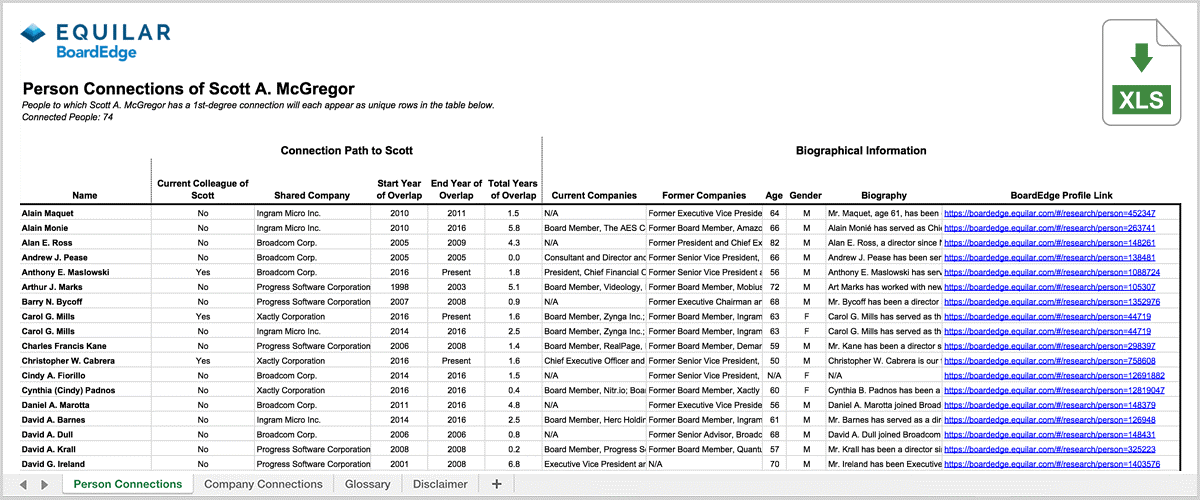Select the Anthony E. Maslowski name cell
Image resolution: width=1200 pixels, height=500 pixels.
(x=85, y=272)
